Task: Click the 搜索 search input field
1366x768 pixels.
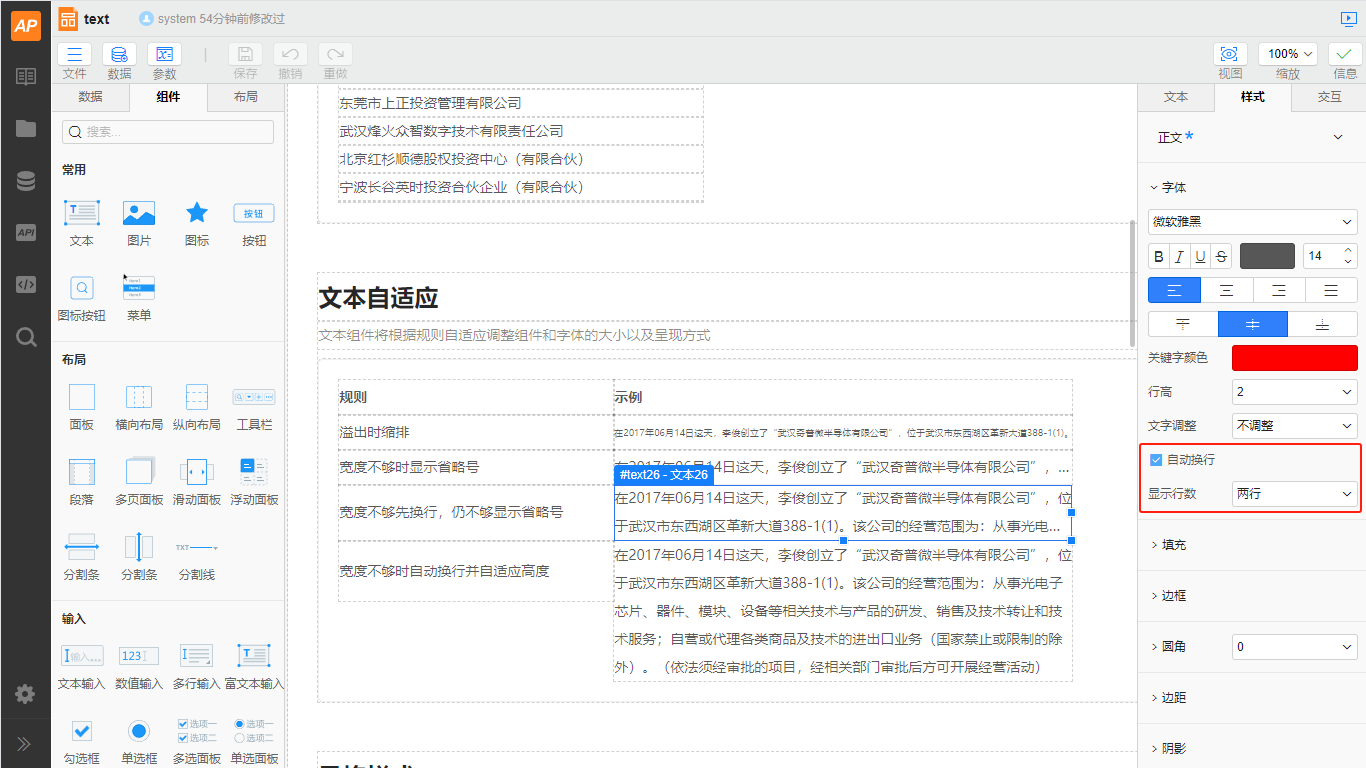Action: pyautogui.click(x=167, y=131)
